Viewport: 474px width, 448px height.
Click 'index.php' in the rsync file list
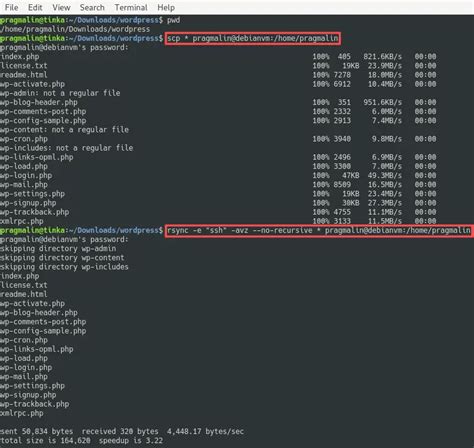tap(20, 276)
